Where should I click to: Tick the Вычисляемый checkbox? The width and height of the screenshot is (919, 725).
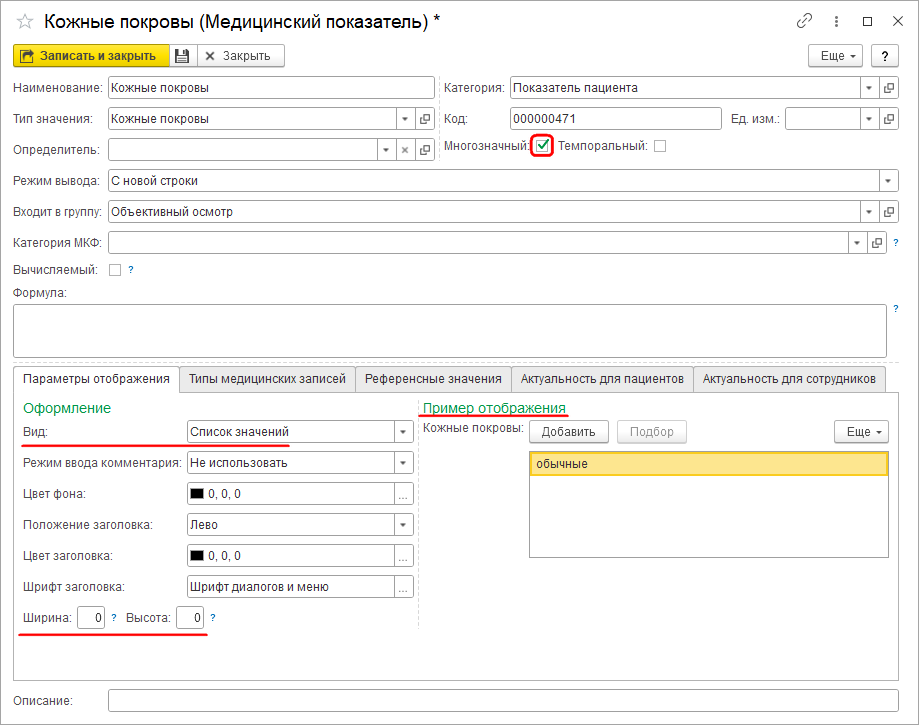click(115, 270)
